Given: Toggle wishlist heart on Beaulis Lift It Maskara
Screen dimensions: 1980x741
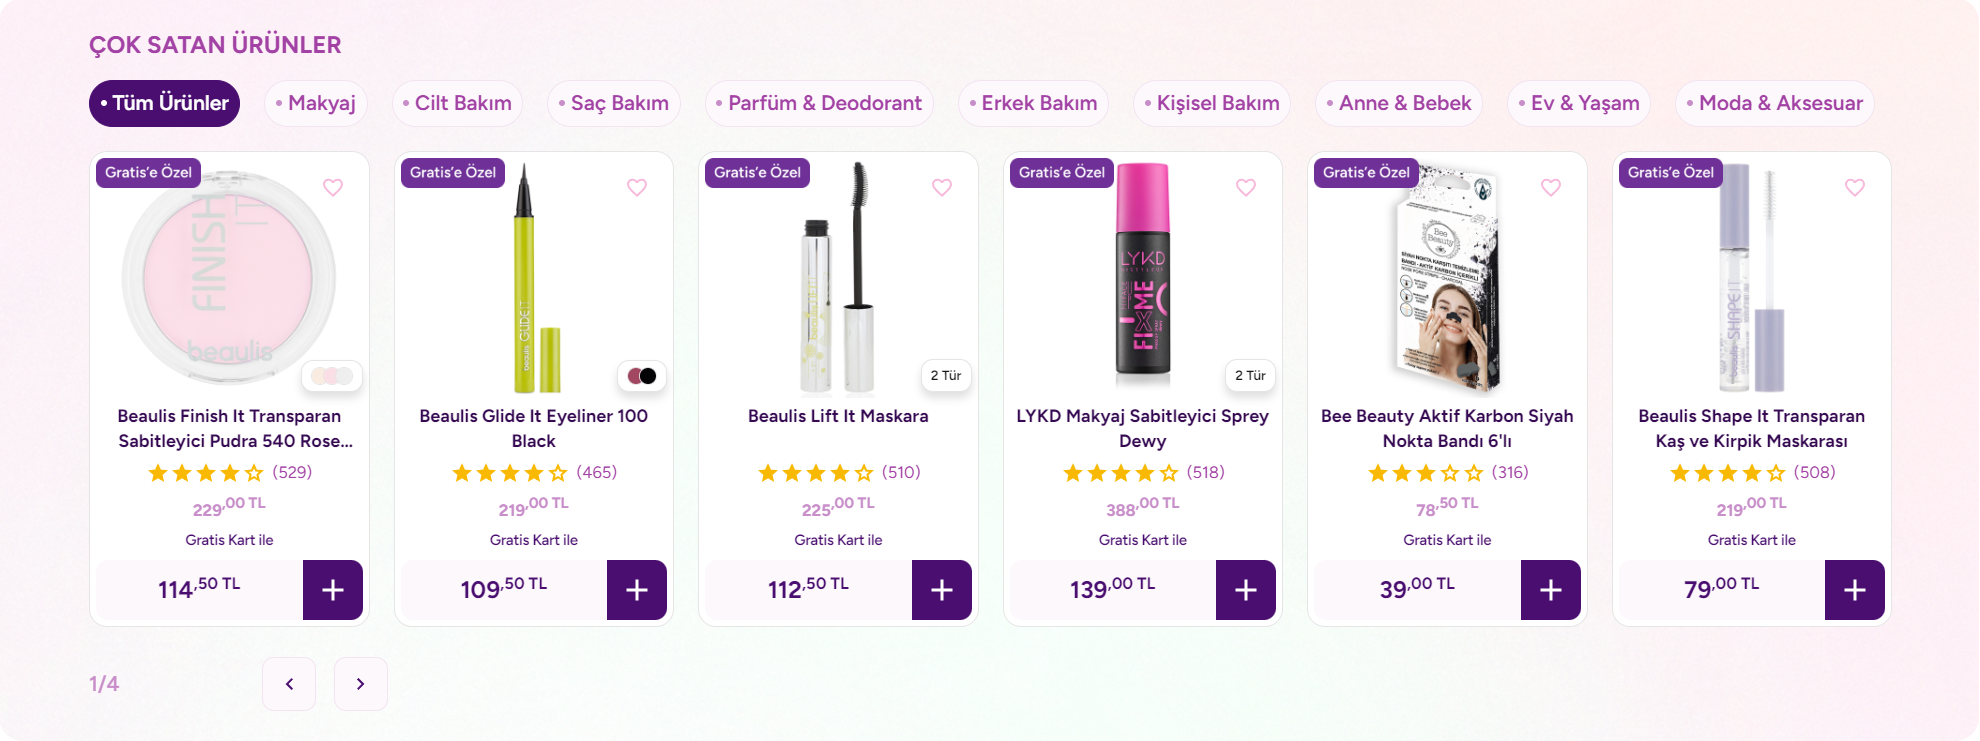Looking at the screenshot, I should (x=942, y=188).
